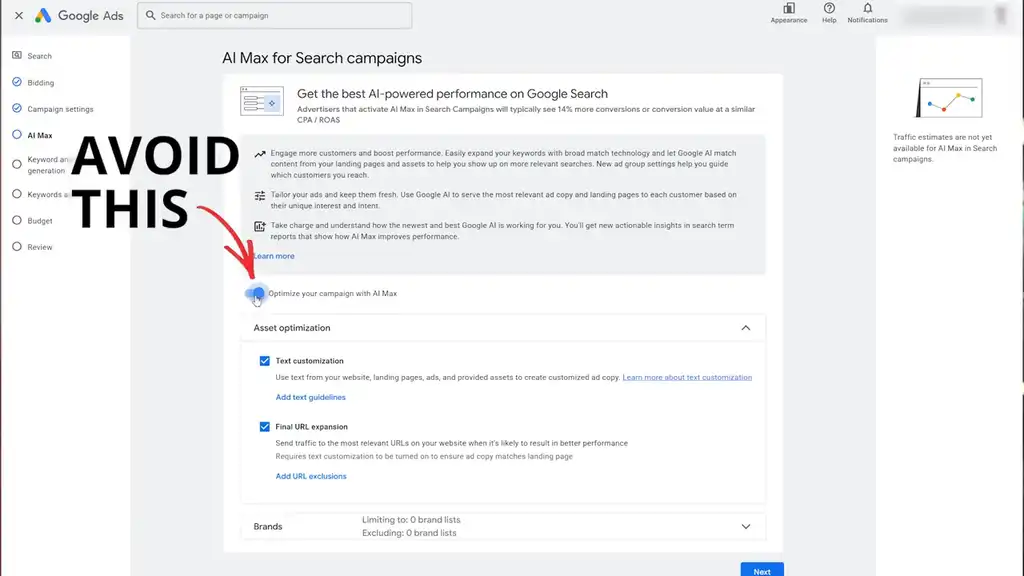Click the Next button
This screenshot has width=1024, height=576.
pos(762,570)
